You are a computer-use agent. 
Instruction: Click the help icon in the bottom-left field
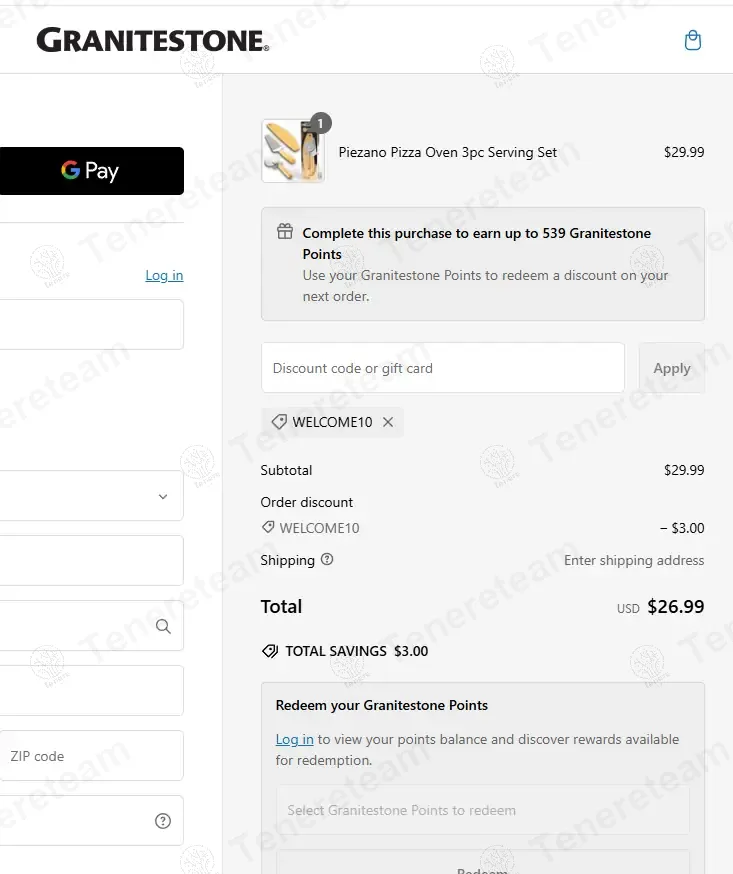tap(163, 821)
